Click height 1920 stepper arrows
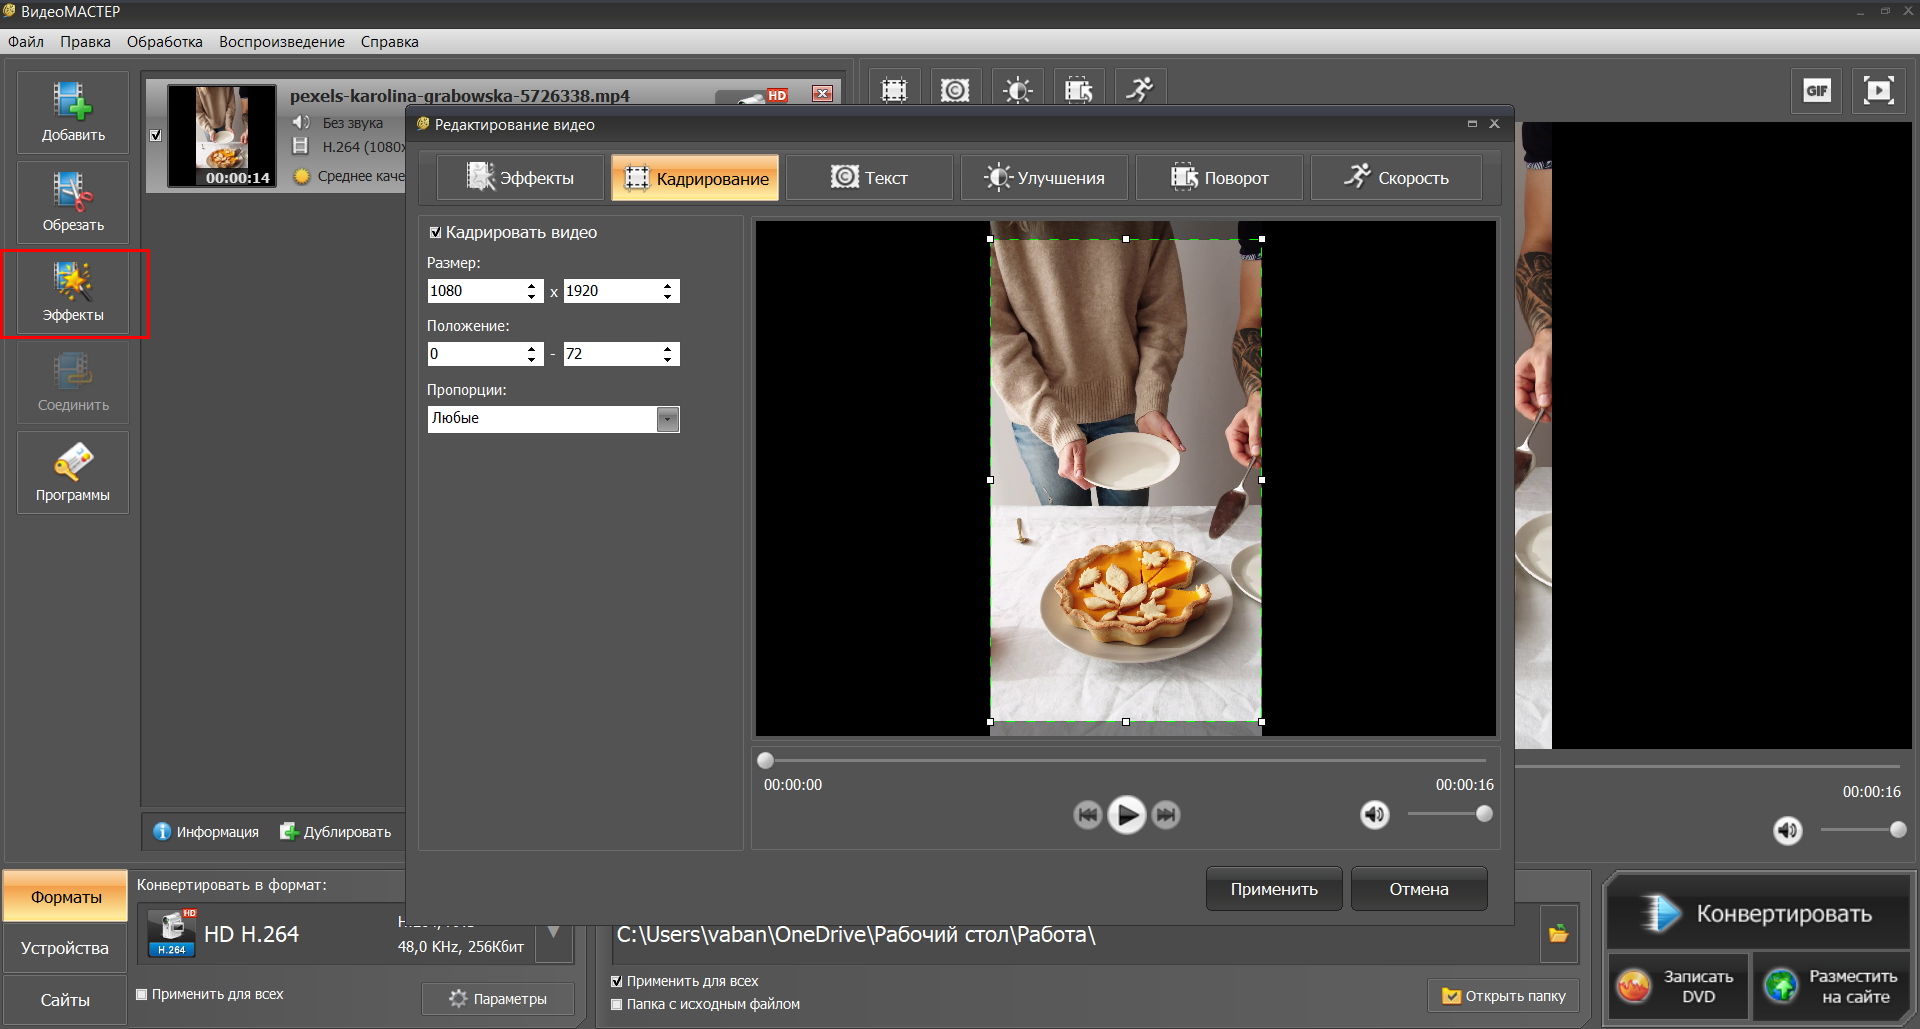The width and height of the screenshot is (1920, 1029). (x=668, y=291)
